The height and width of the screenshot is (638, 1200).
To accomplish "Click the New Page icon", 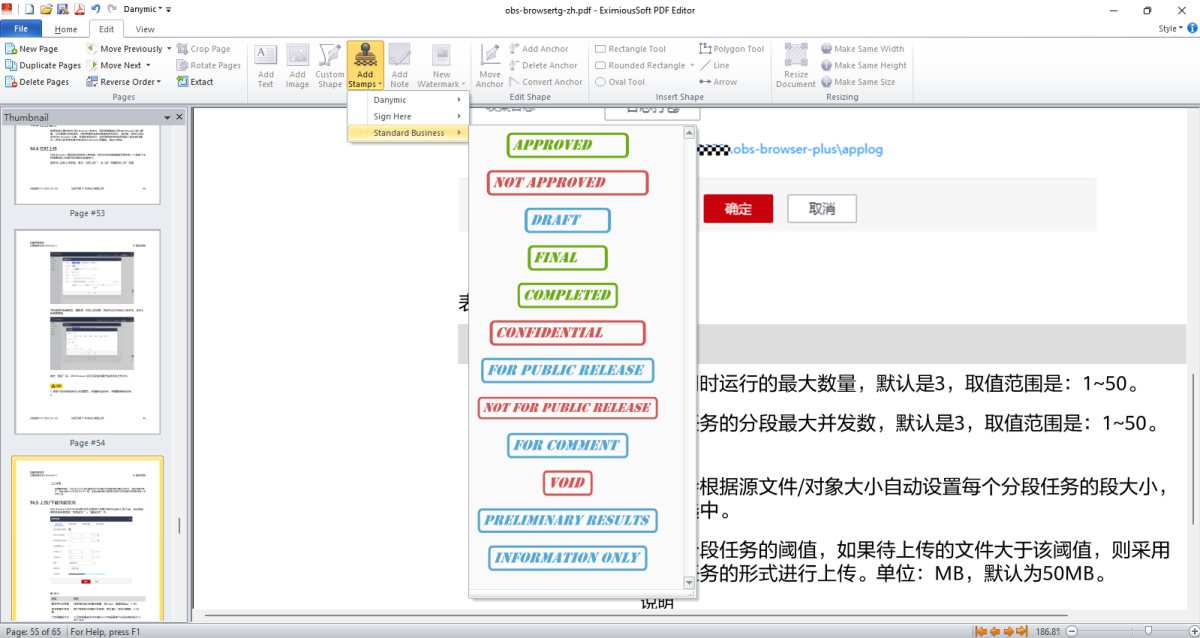I will [11, 49].
